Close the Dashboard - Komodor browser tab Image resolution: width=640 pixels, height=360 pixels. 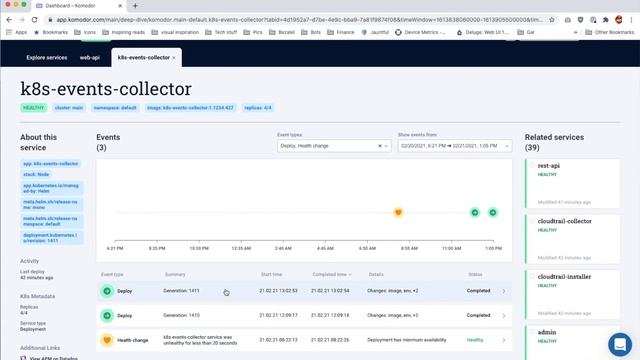click(x=120, y=6)
